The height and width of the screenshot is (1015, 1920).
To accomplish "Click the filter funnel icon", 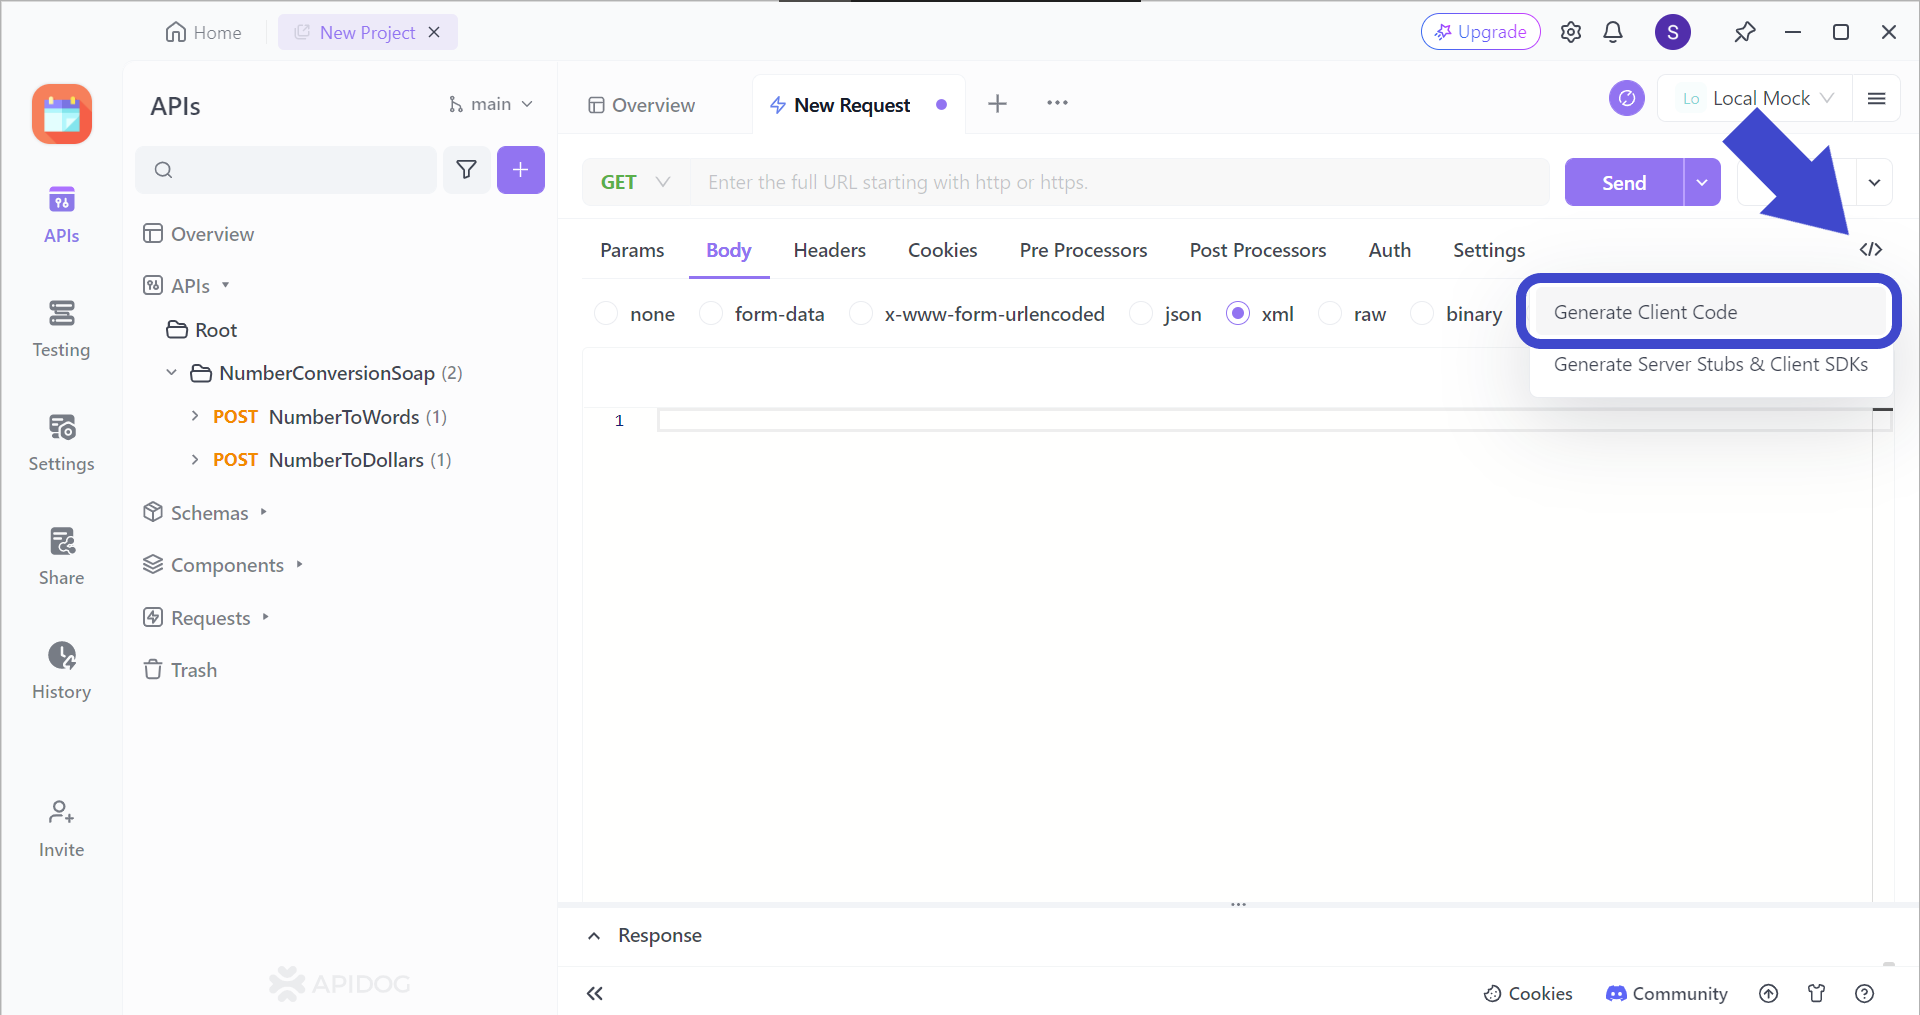I will [x=466, y=170].
